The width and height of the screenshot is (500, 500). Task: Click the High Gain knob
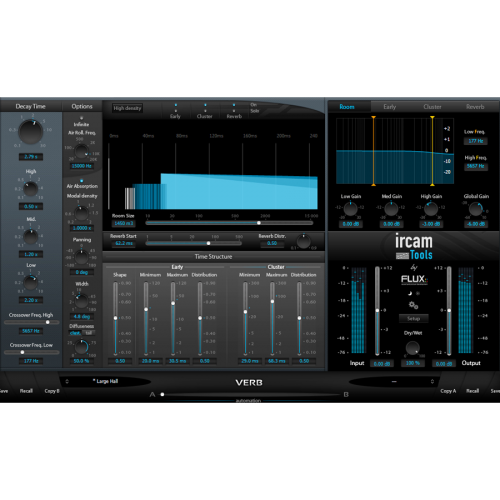[x=431, y=209]
